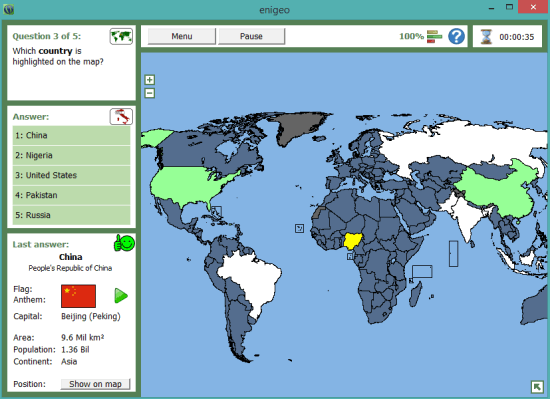Select answer 5: Russia

[x=72, y=215]
